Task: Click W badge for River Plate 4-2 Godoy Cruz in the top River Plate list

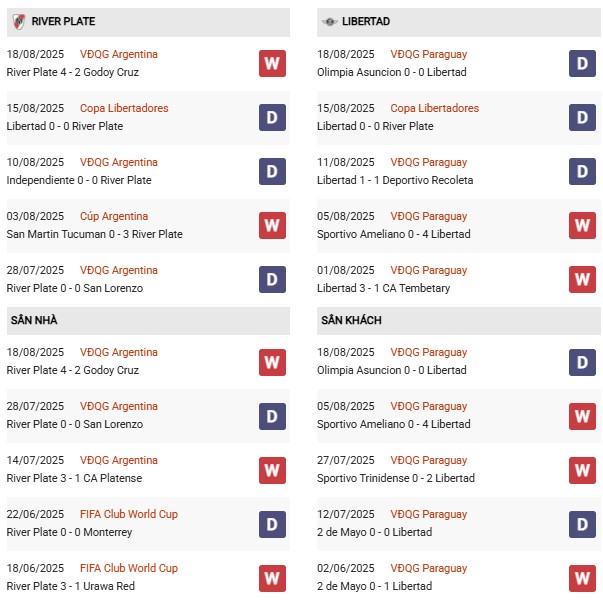Action: [272, 64]
